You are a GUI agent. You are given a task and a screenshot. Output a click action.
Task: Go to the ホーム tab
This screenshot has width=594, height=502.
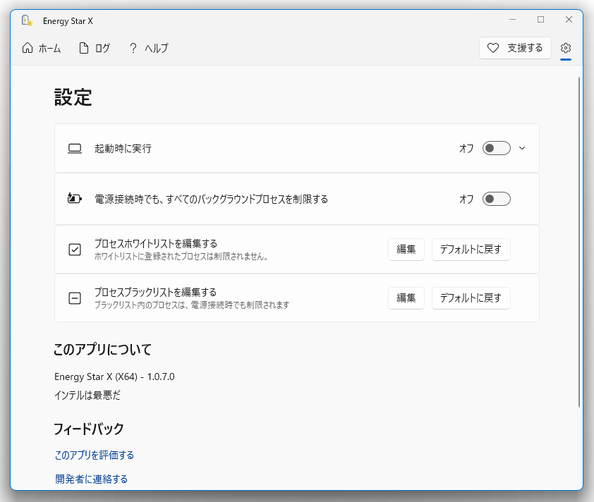(41, 48)
